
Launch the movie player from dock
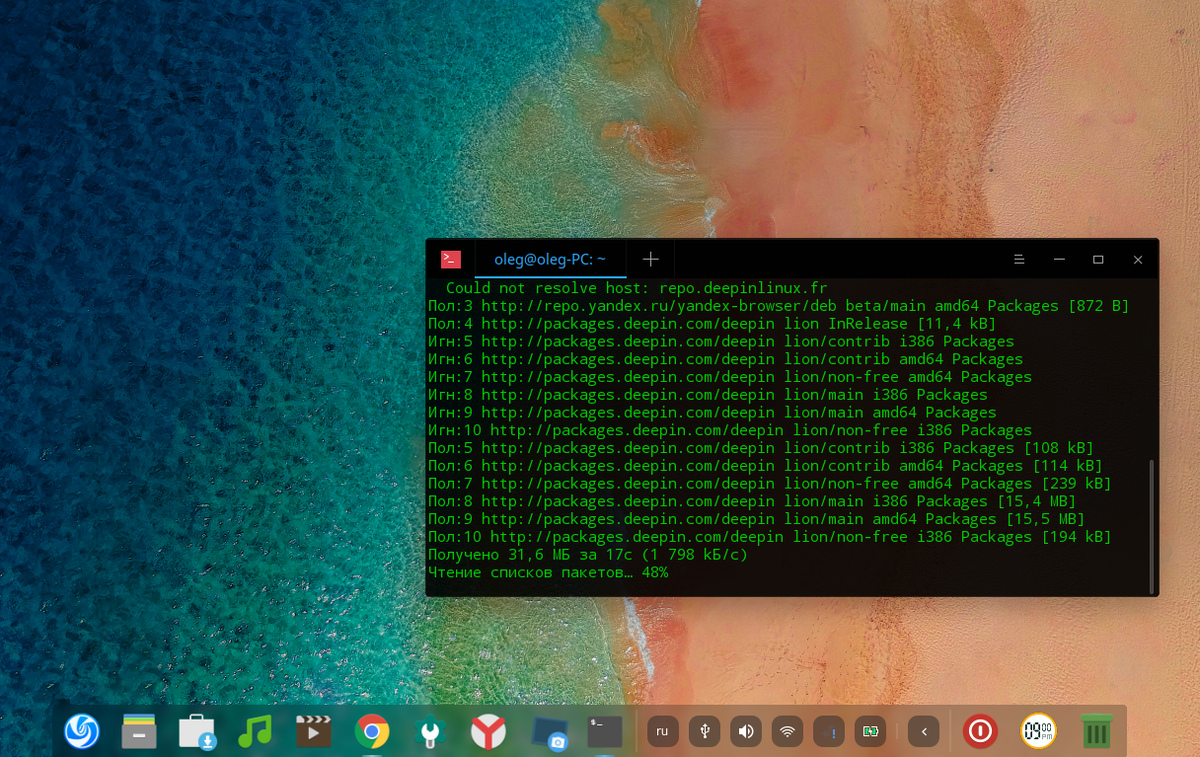click(313, 732)
